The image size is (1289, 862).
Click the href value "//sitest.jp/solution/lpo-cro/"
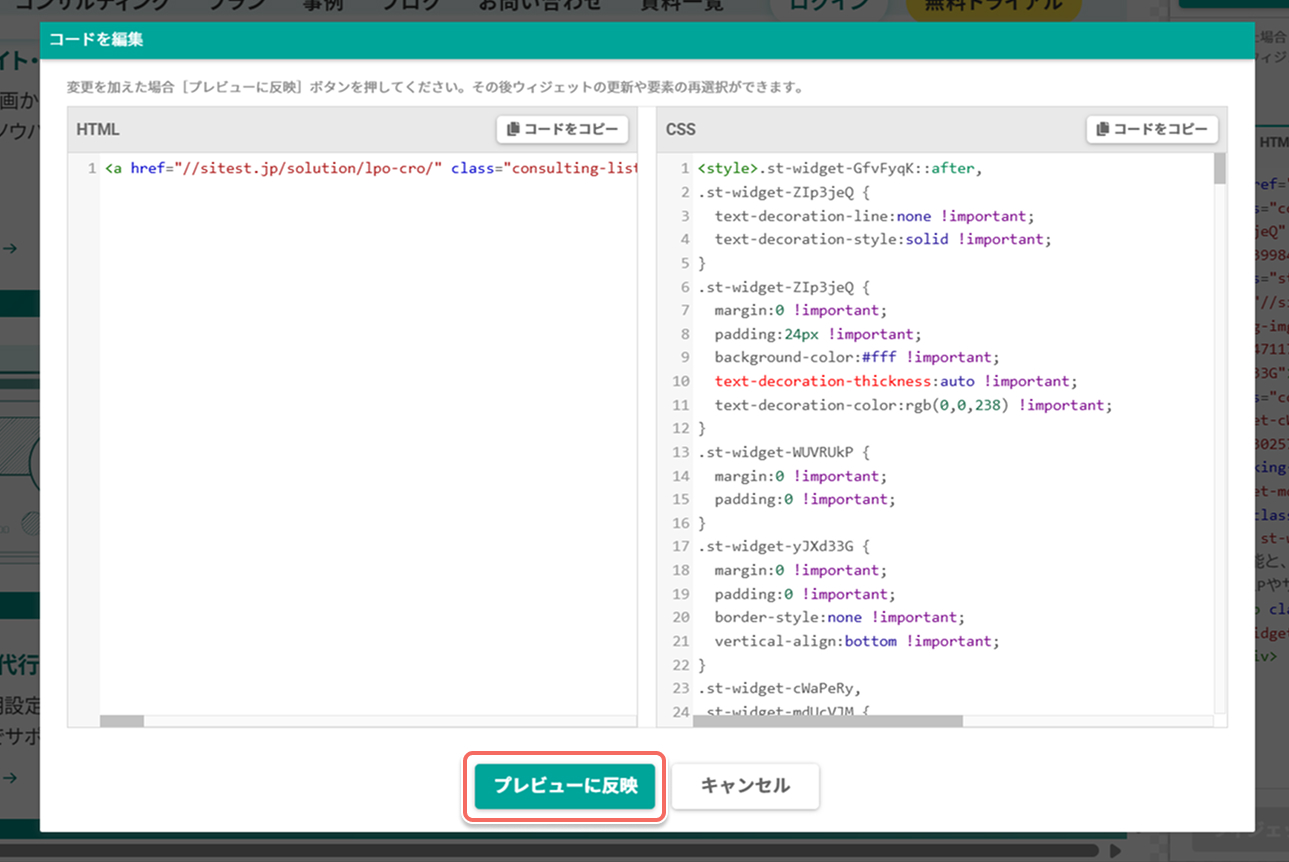(306, 168)
